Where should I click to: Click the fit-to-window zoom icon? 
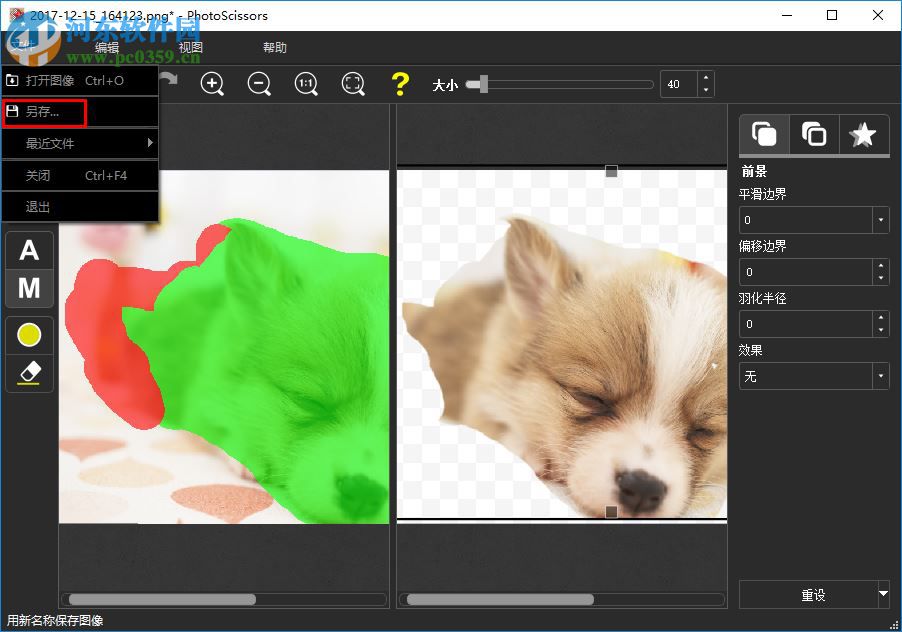(x=353, y=84)
